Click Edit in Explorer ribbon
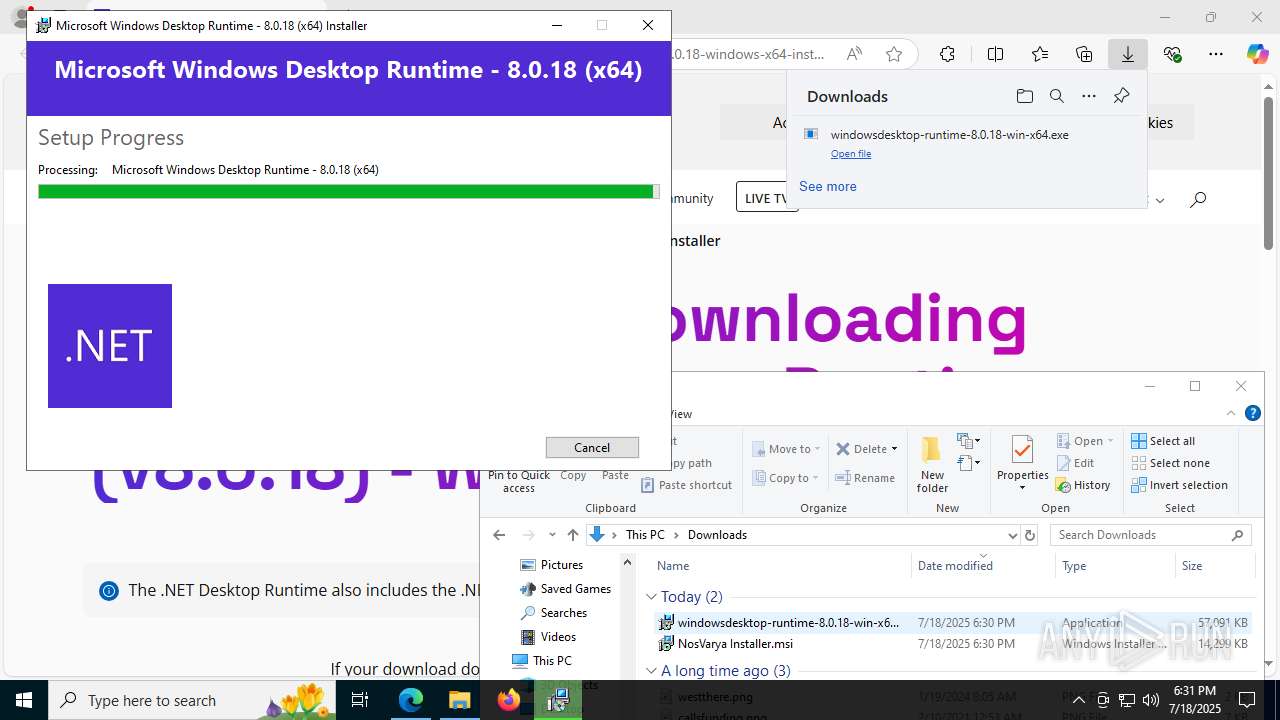The width and height of the screenshot is (1280, 720). click(1076, 463)
